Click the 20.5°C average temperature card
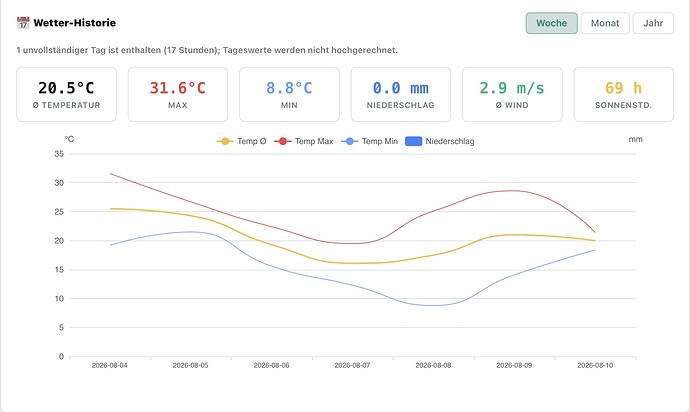The image size is (690, 412). [x=66, y=94]
